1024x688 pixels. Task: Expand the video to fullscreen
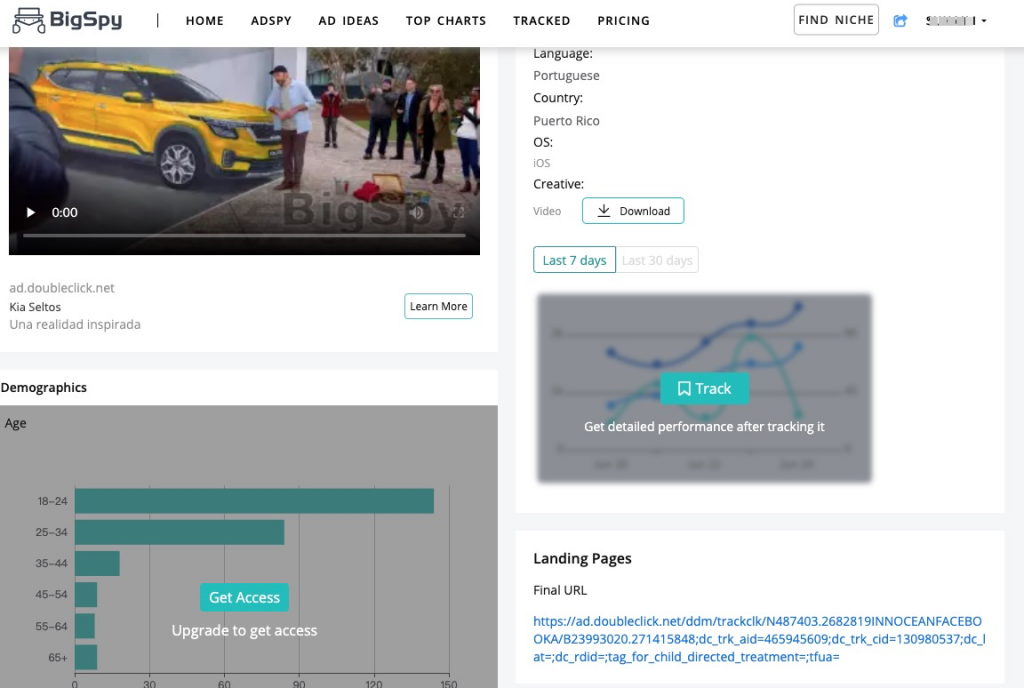(x=458, y=212)
